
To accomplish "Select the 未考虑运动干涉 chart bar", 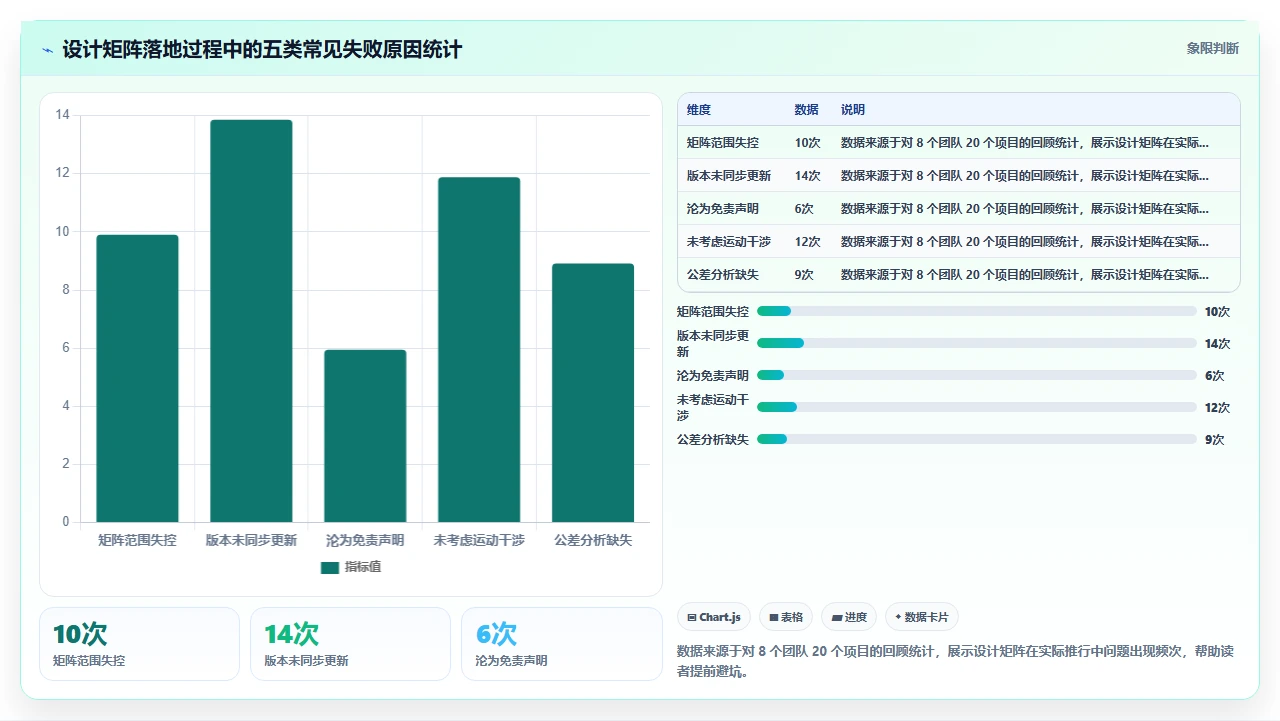I will 479,350.
